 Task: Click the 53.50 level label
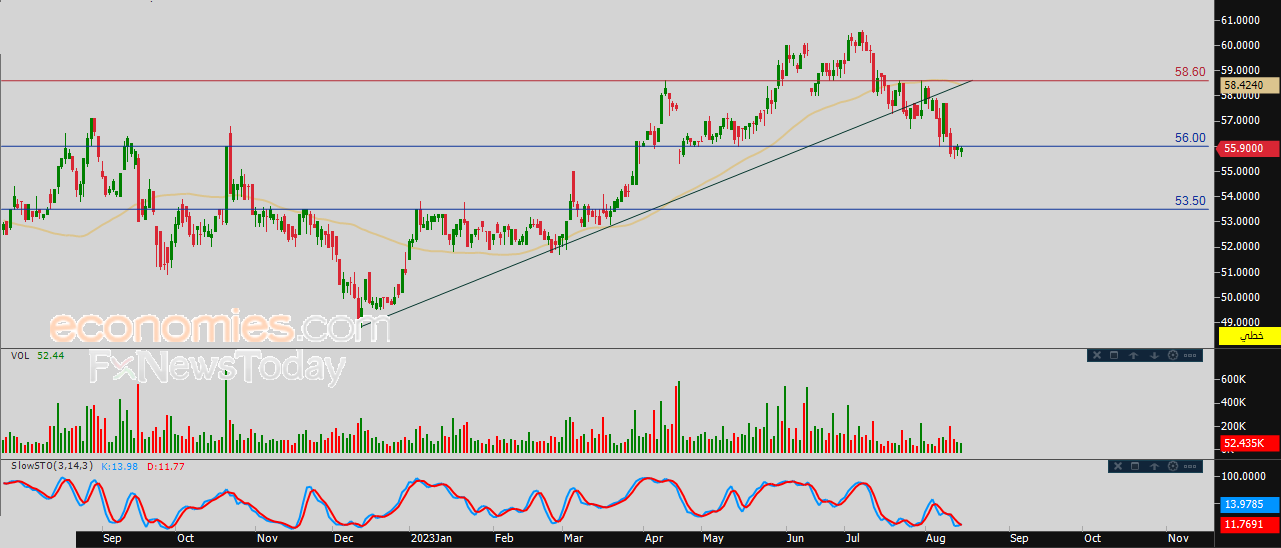coord(1190,201)
